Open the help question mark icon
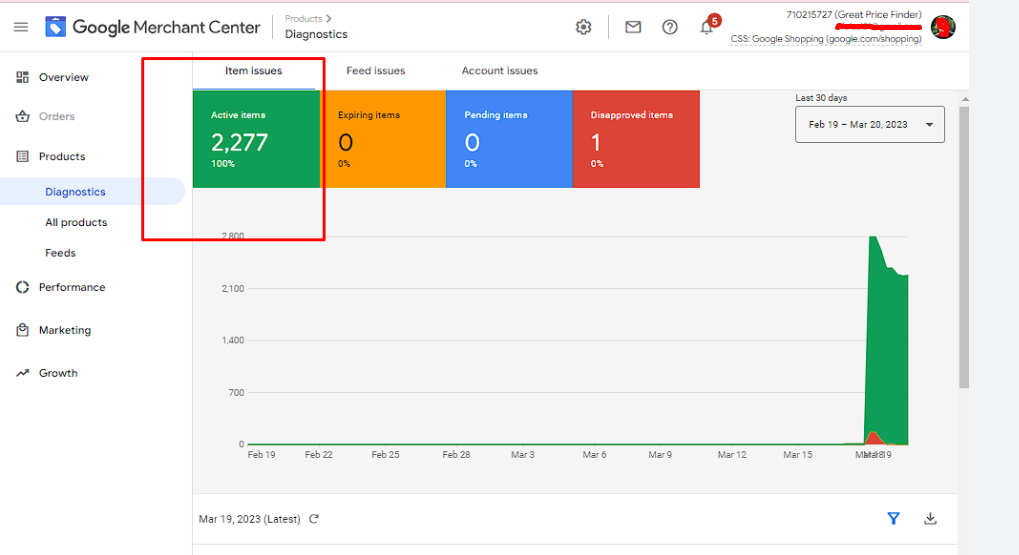 coord(669,27)
